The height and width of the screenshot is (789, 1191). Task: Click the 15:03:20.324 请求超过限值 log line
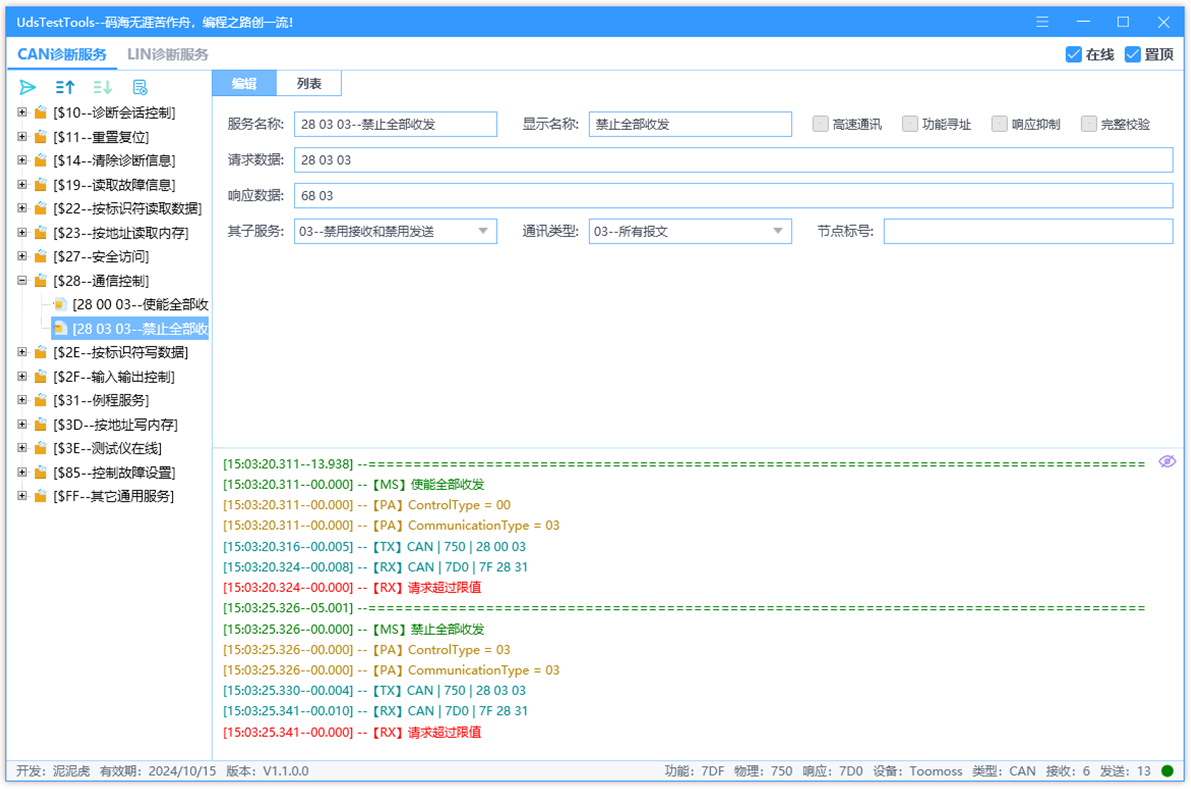pyautogui.click(x=352, y=588)
